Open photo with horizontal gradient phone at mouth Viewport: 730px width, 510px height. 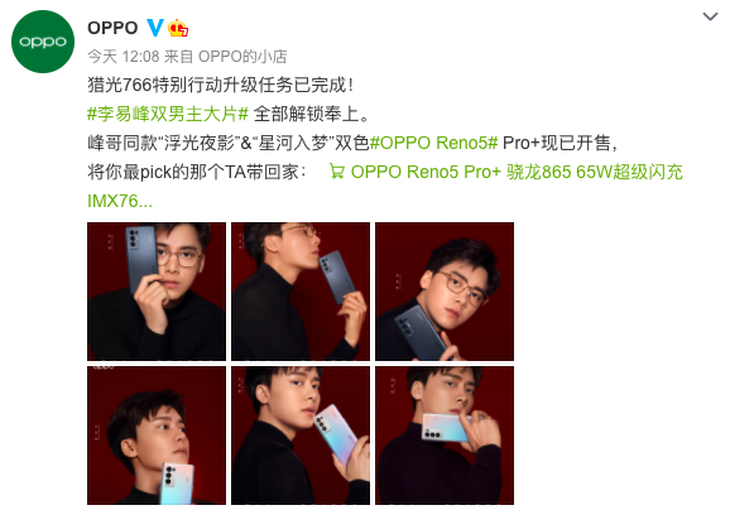[x=445, y=435]
